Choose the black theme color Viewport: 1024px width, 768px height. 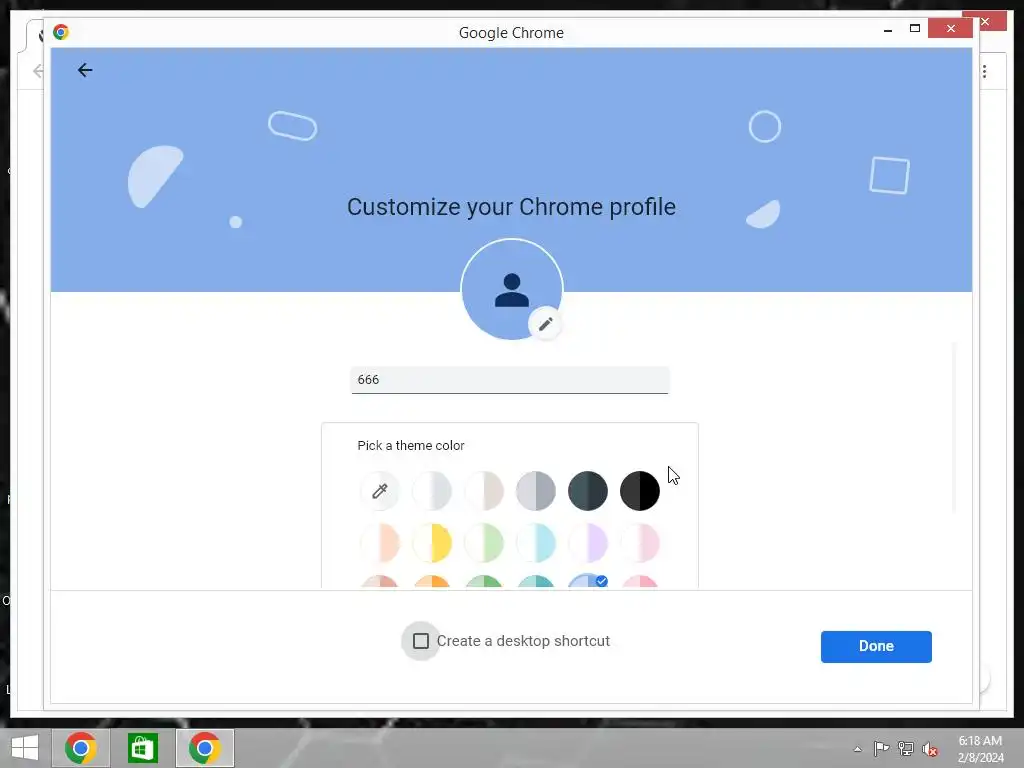[x=639, y=490]
